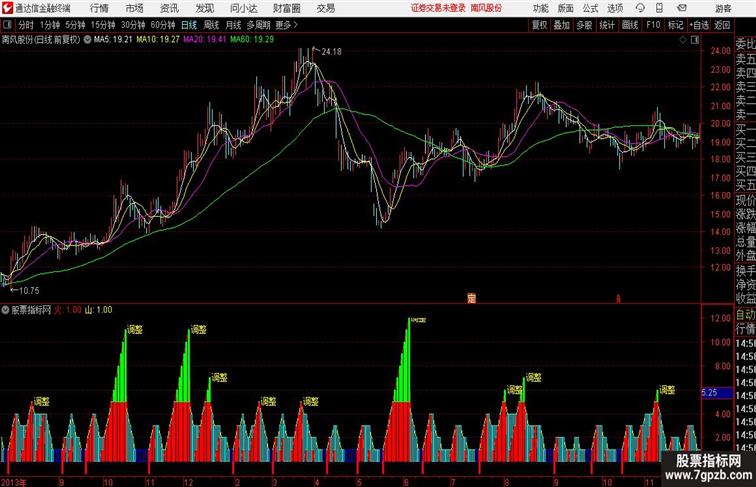This screenshot has height=487, width=756.
Task: Switch to the 分时 period tab
Action: 26,25
